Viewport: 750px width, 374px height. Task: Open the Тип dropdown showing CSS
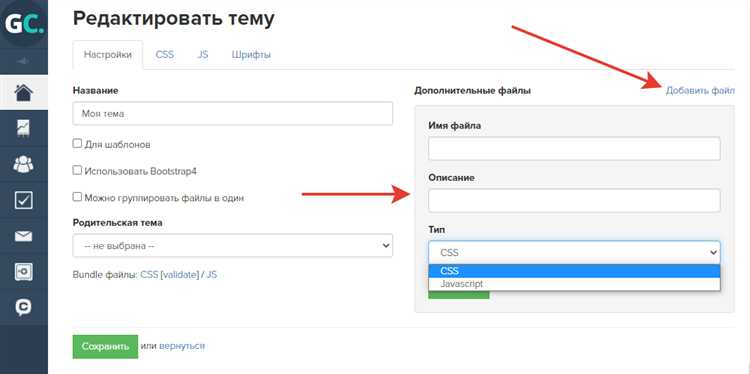pyautogui.click(x=574, y=252)
